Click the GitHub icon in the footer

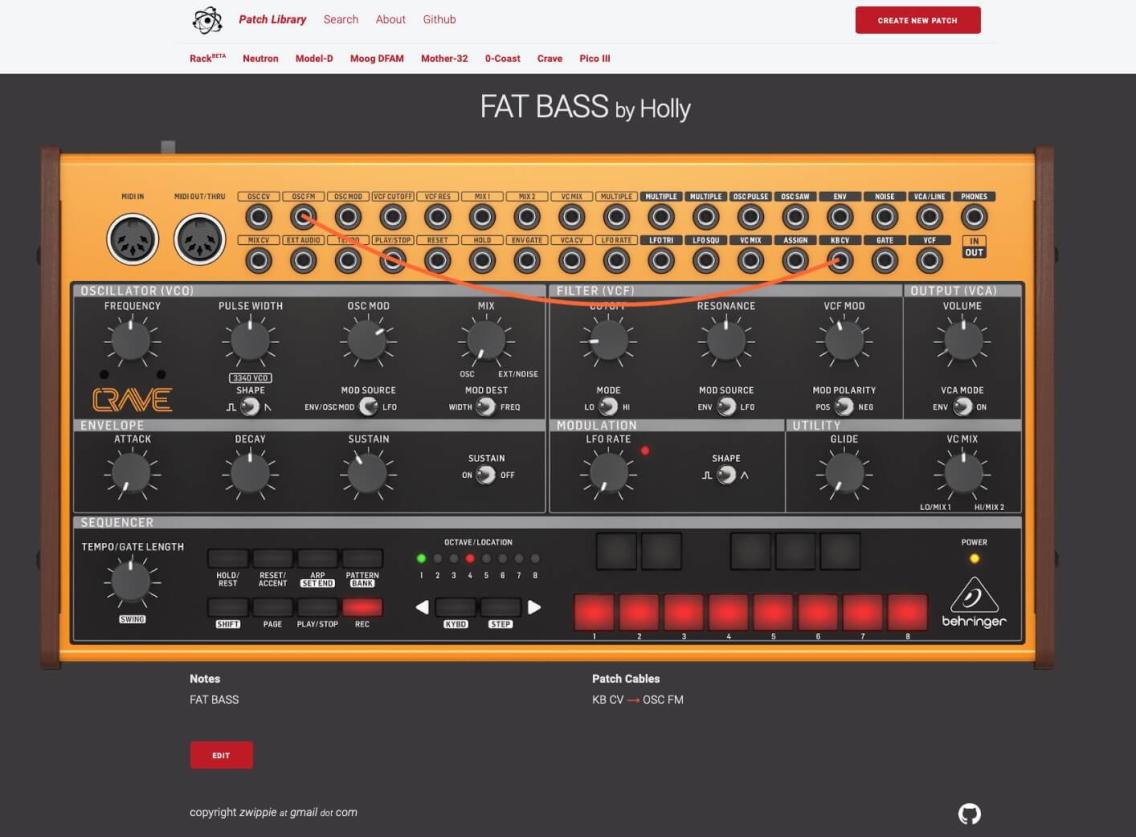pyautogui.click(x=969, y=812)
